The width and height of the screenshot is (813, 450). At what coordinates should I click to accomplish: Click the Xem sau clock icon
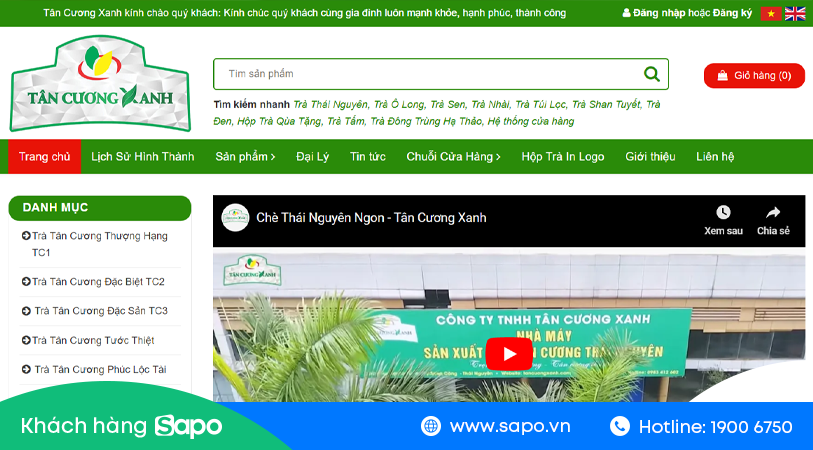click(723, 212)
